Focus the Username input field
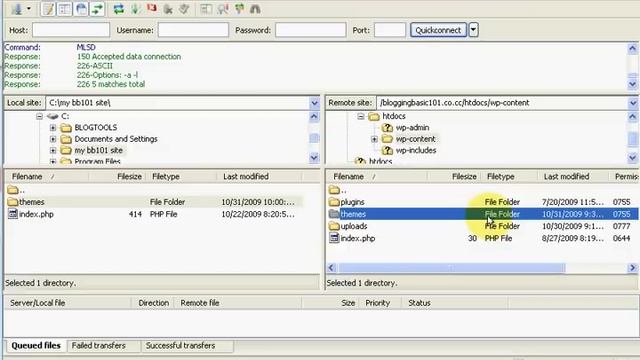640x360 pixels. [x=193, y=30]
